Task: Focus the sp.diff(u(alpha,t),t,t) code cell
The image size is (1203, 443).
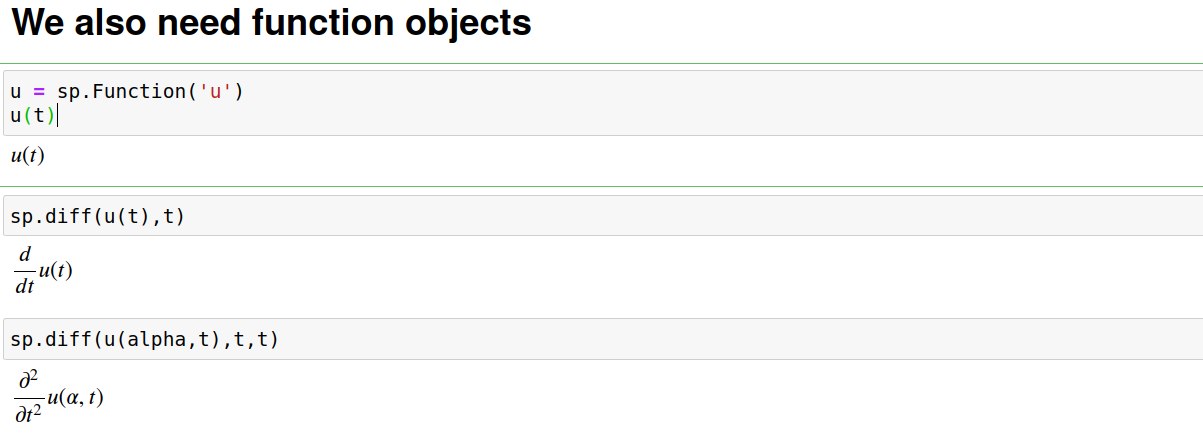Action: 603,339
